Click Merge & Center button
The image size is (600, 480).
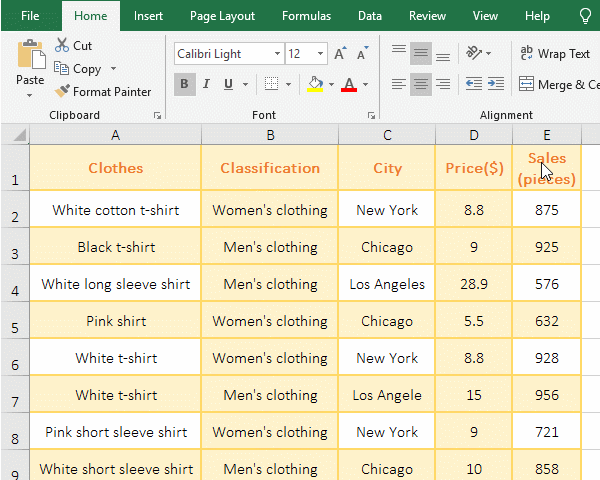559,84
